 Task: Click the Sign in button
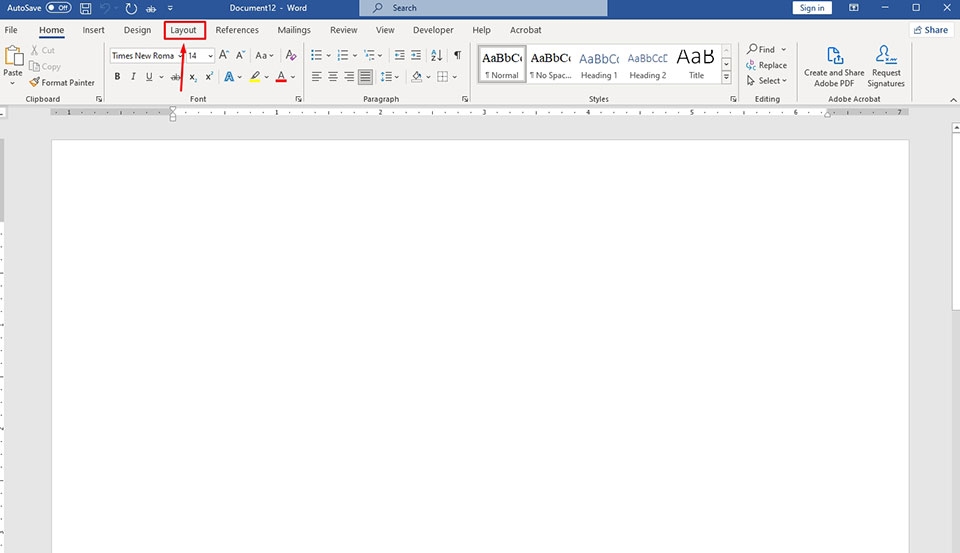(812, 8)
